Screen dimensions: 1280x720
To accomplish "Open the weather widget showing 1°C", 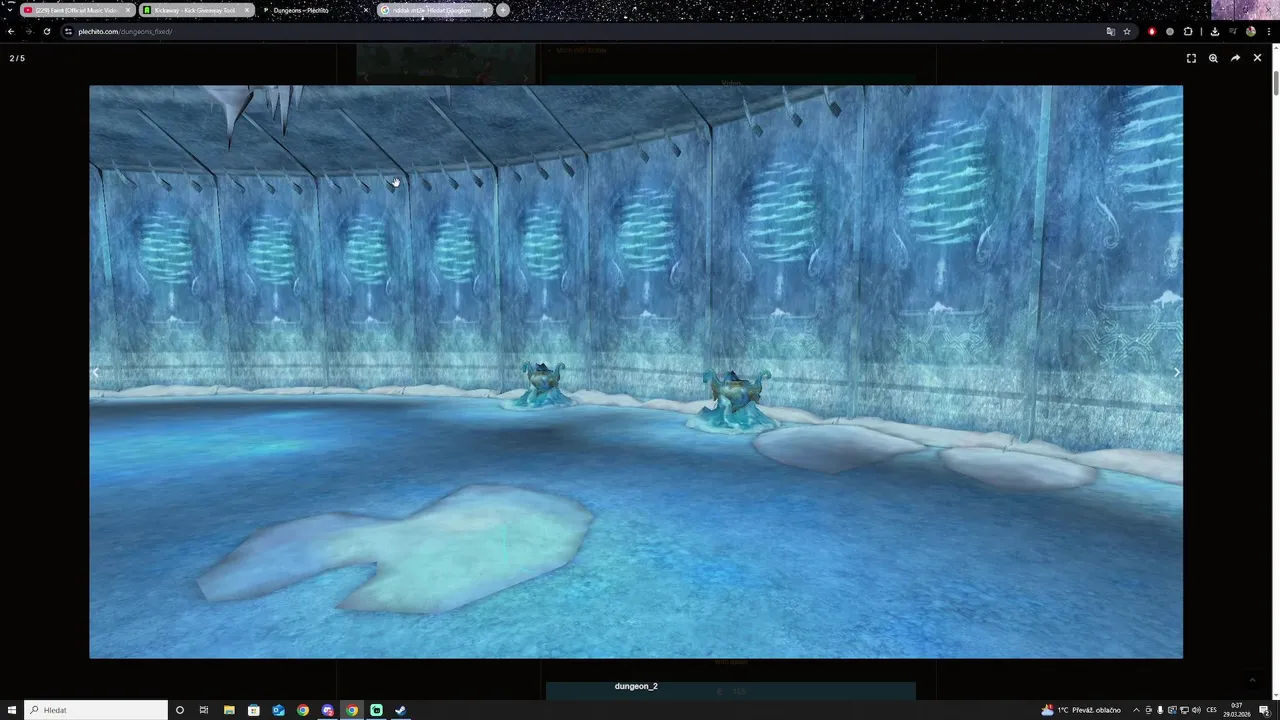I will (1081, 710).
